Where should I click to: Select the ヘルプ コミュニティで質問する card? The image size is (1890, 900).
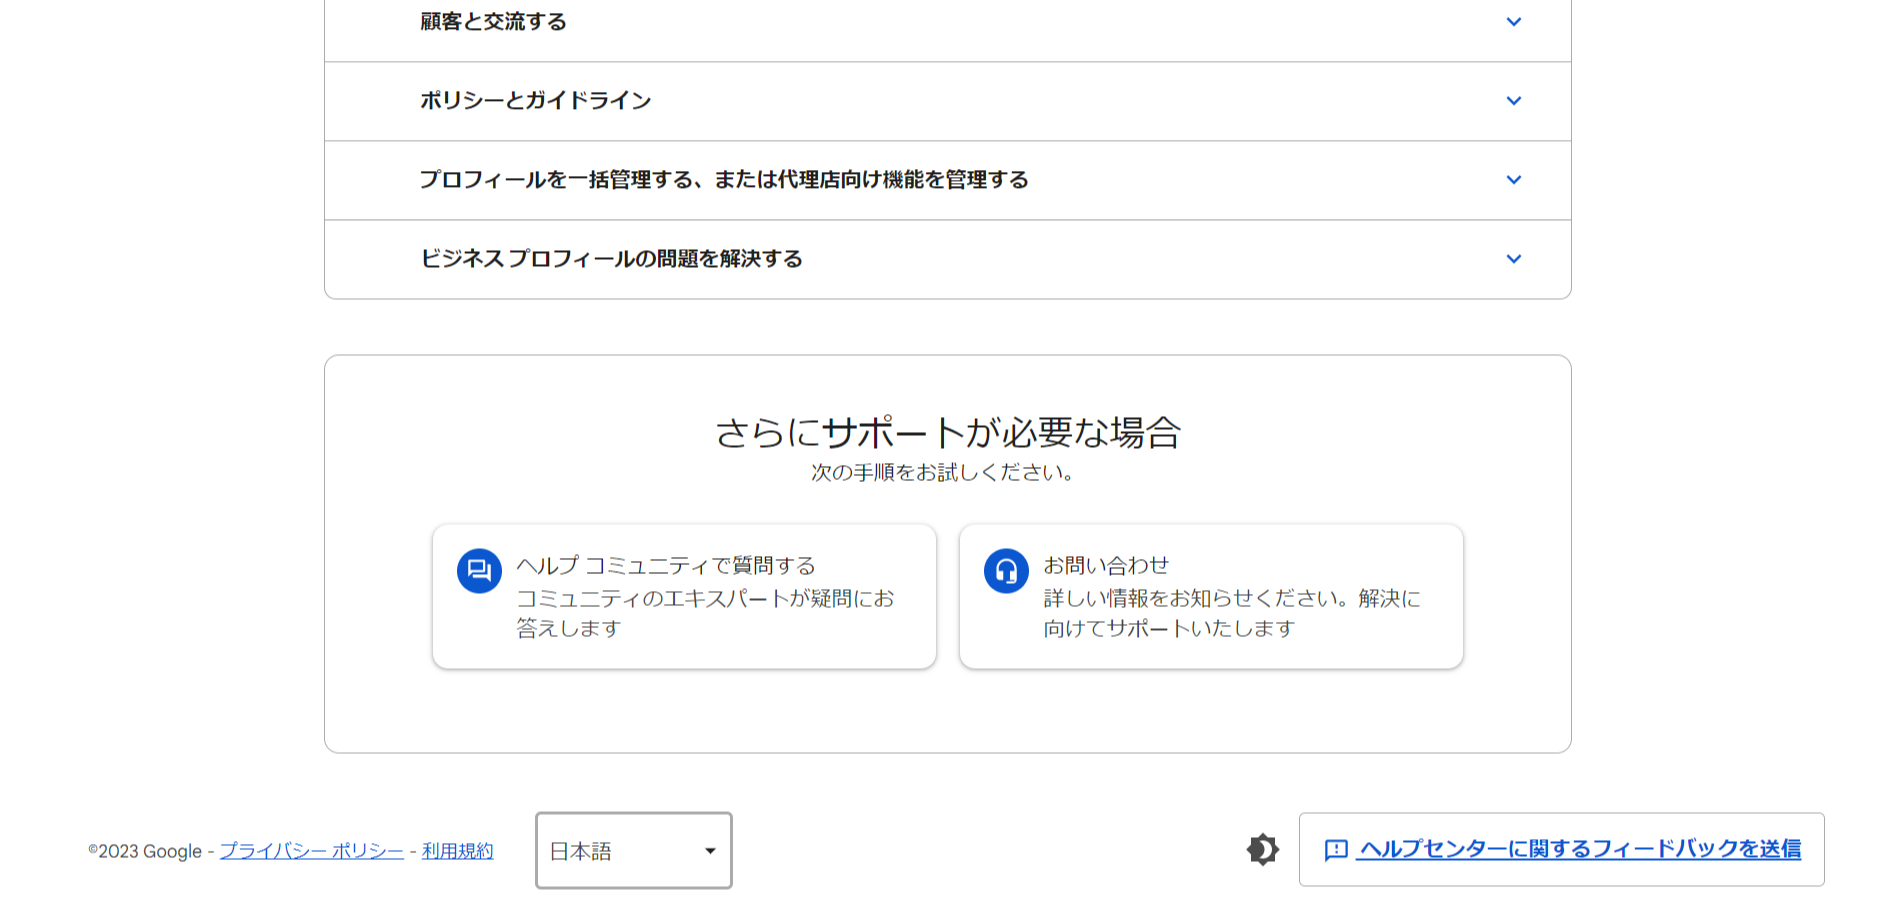pos(684,597)
